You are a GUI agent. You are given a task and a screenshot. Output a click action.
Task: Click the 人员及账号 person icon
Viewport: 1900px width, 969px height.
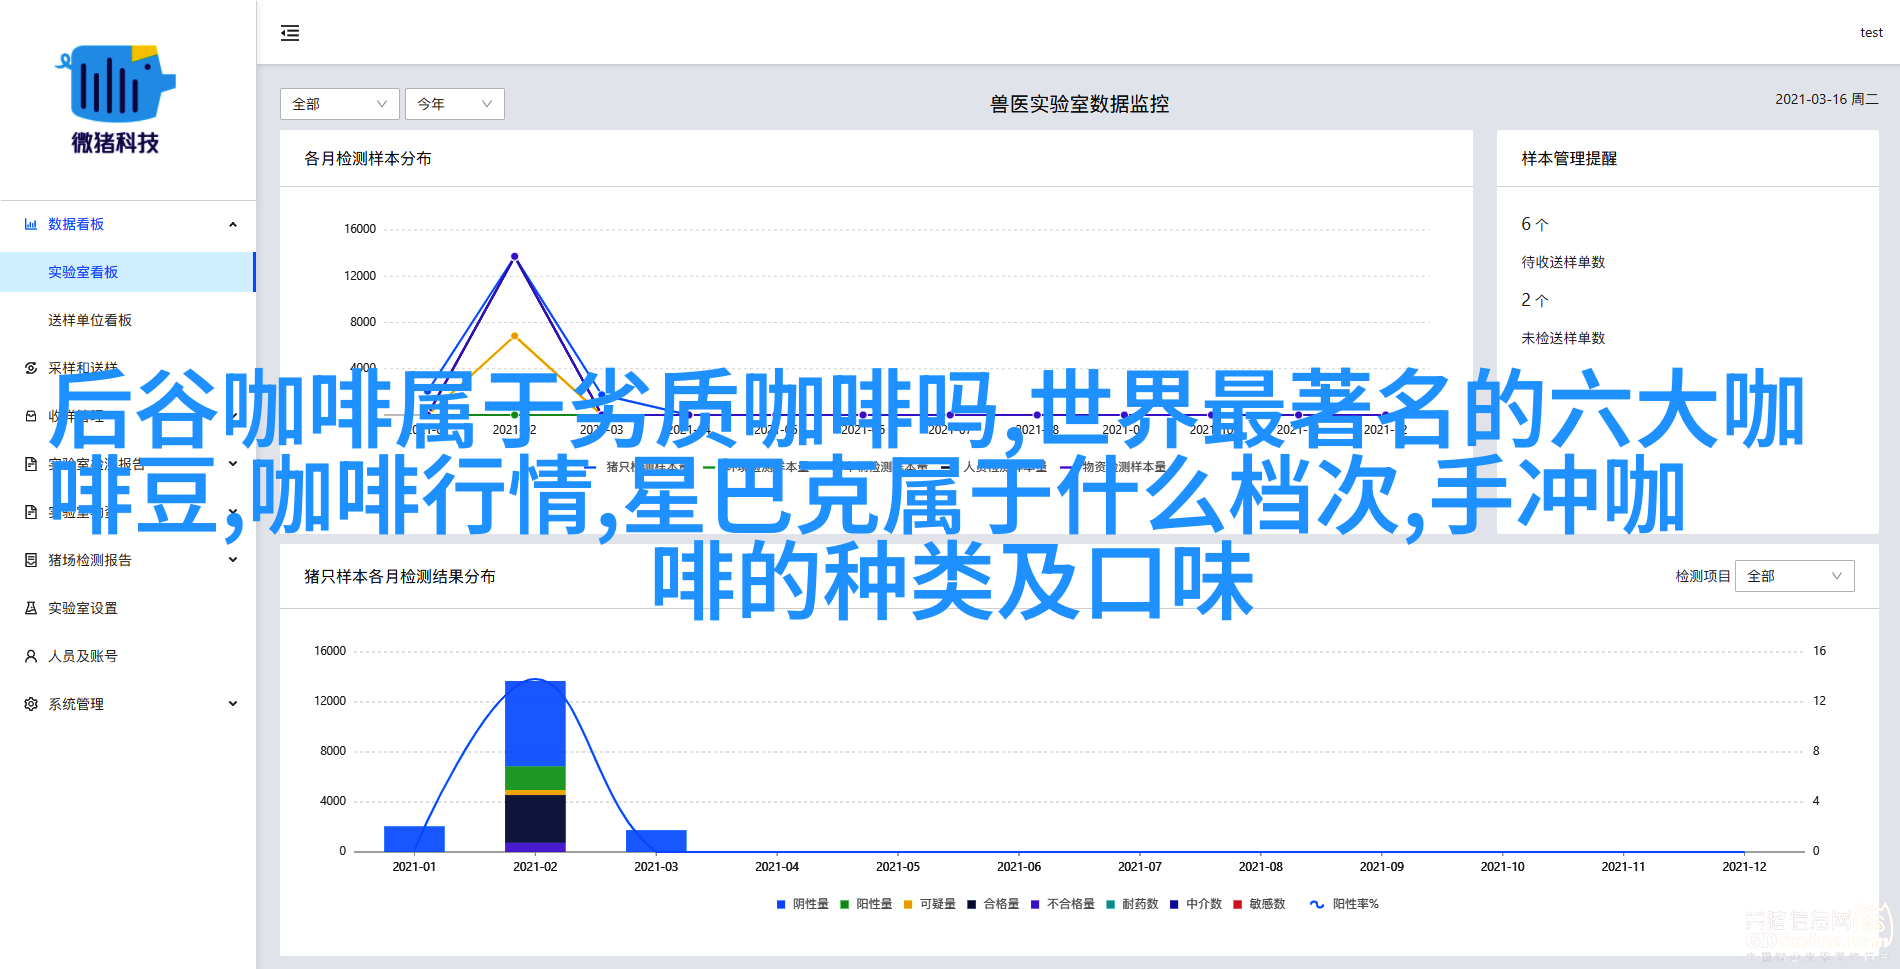[x=31, y=656]
